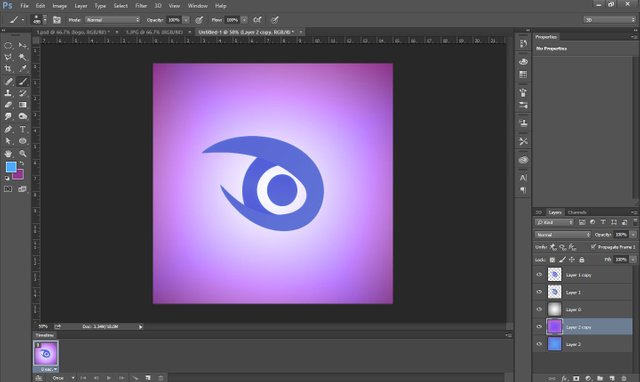Hide Layer 1 using its eye icon

click(x=539, y=292)
